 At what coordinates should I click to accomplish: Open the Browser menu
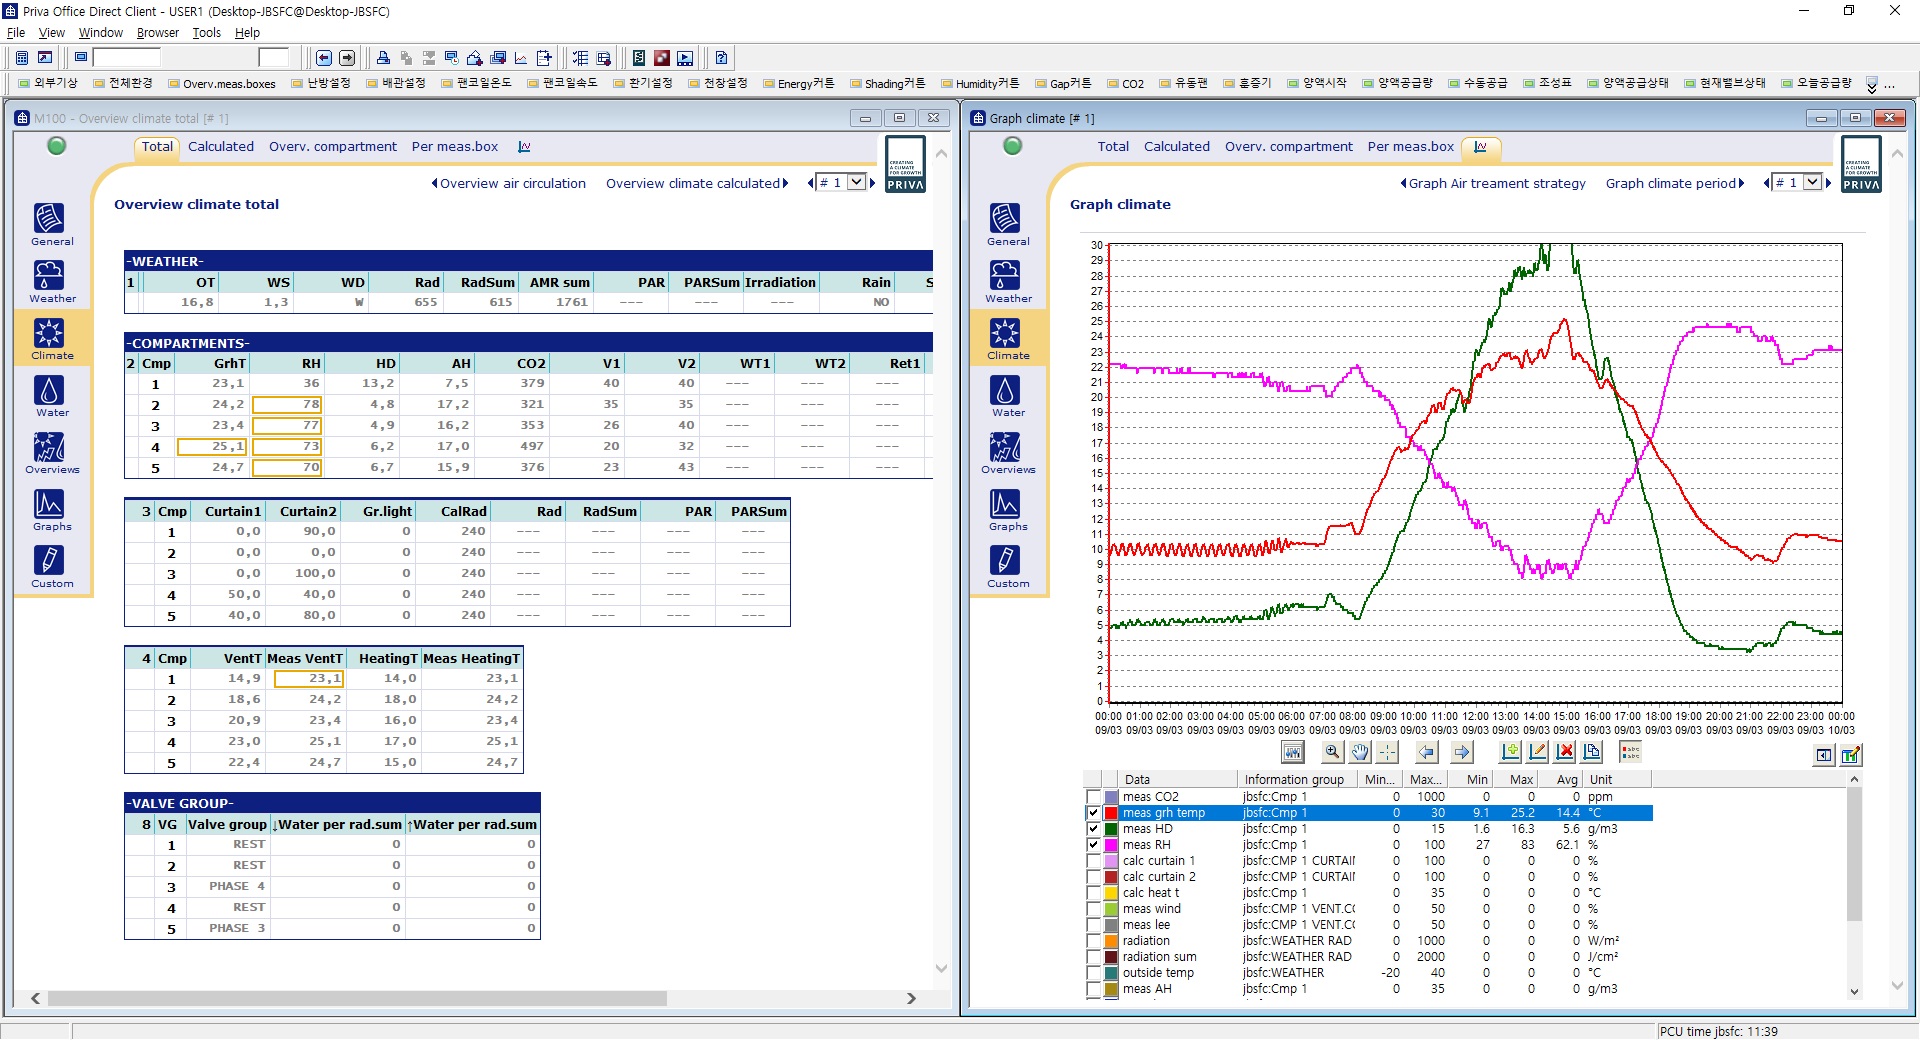pos(157,33)
